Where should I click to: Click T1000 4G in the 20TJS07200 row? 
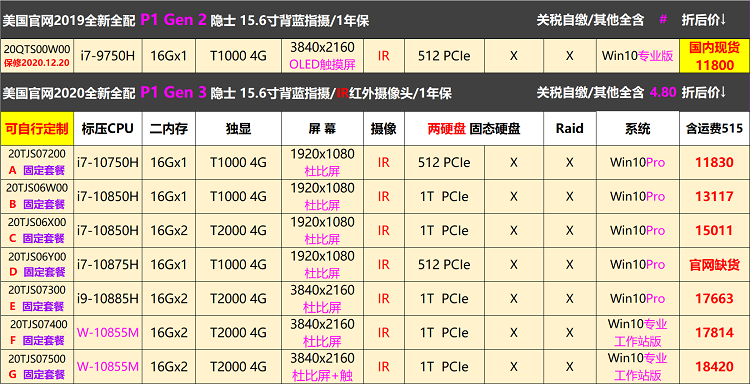[x=239, y=163]
